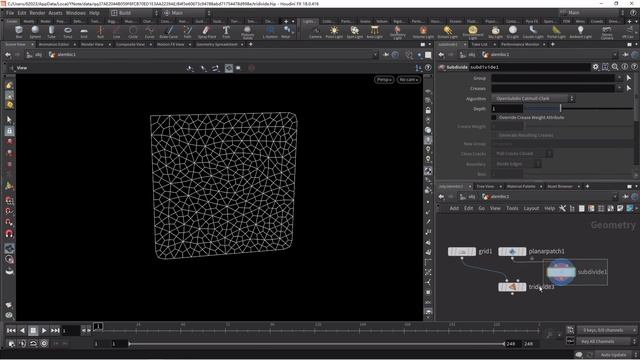
Task: Select the grid1 node
Action: click(462, 251)
